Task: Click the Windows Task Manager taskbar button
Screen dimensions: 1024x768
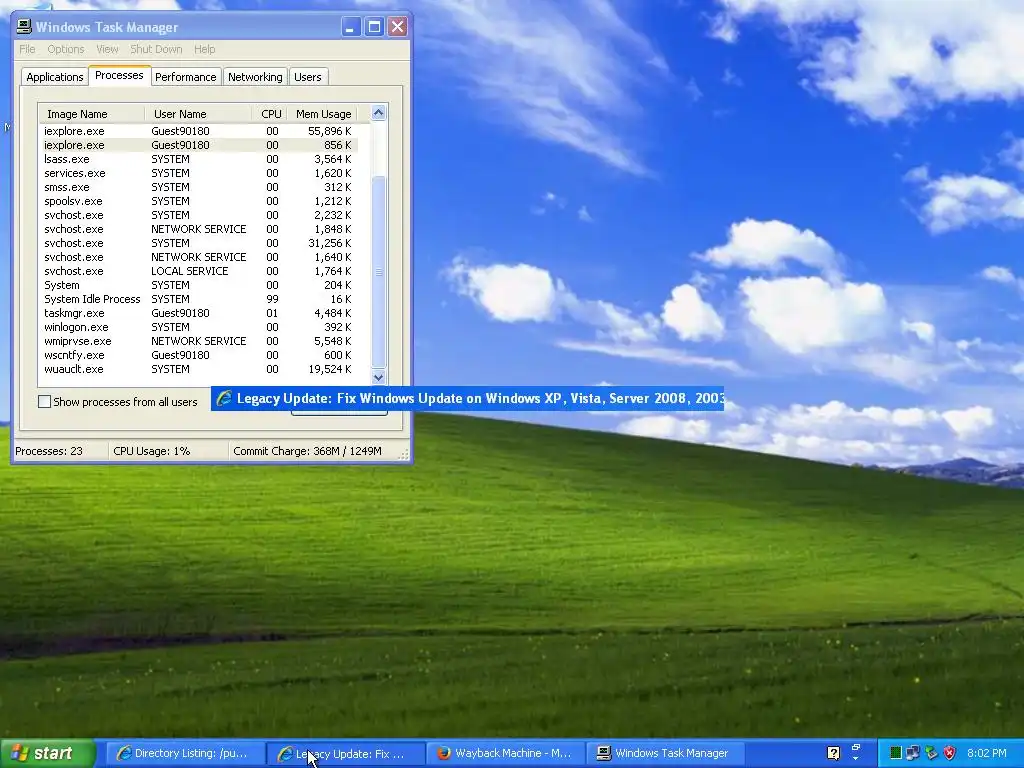Action: point(664,753)
